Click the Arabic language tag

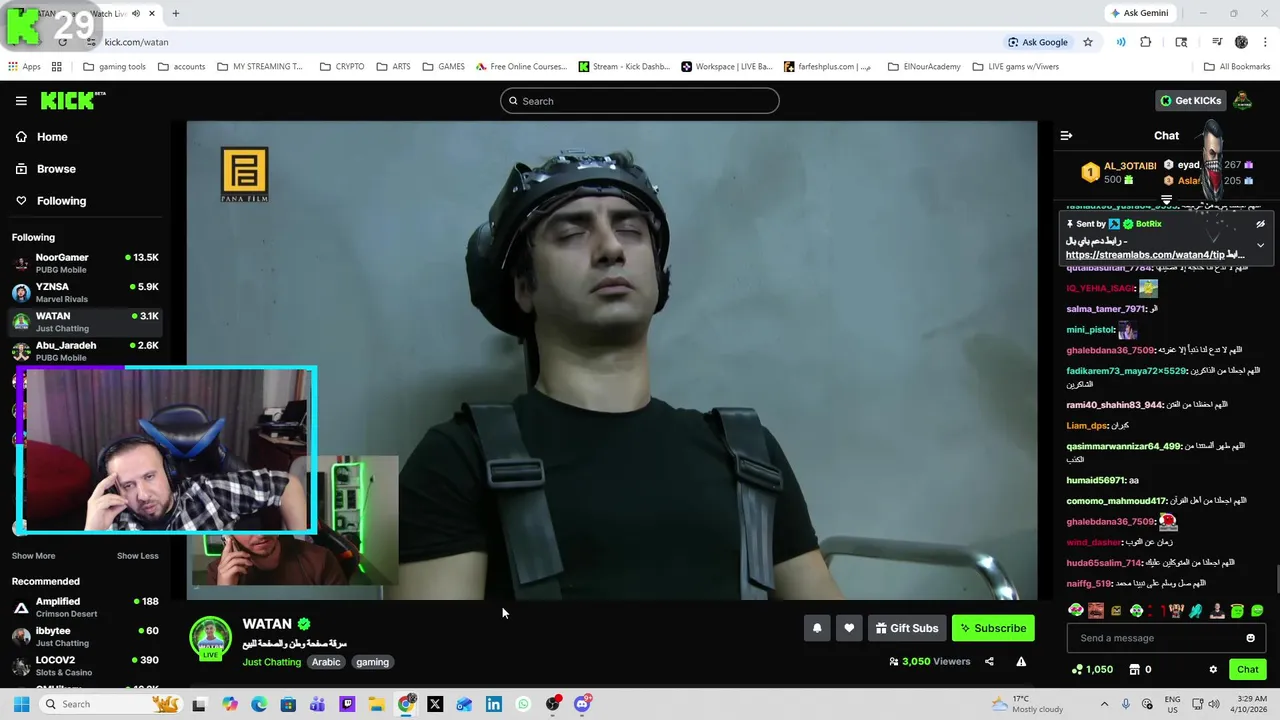pyautogui.click(x=326, y=662)
